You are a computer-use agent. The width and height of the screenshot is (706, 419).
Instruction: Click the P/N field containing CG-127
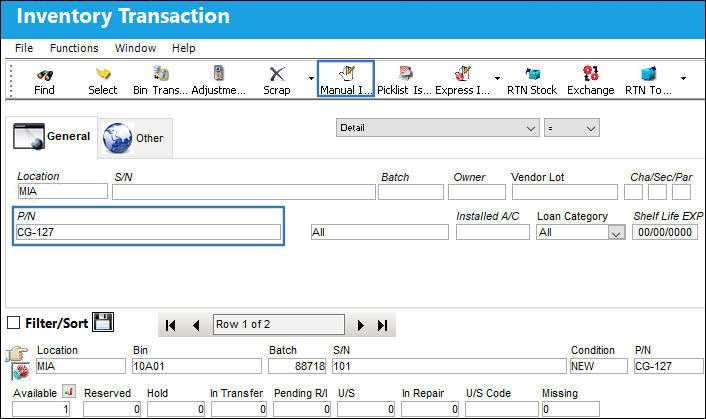[x=148, y=232]
